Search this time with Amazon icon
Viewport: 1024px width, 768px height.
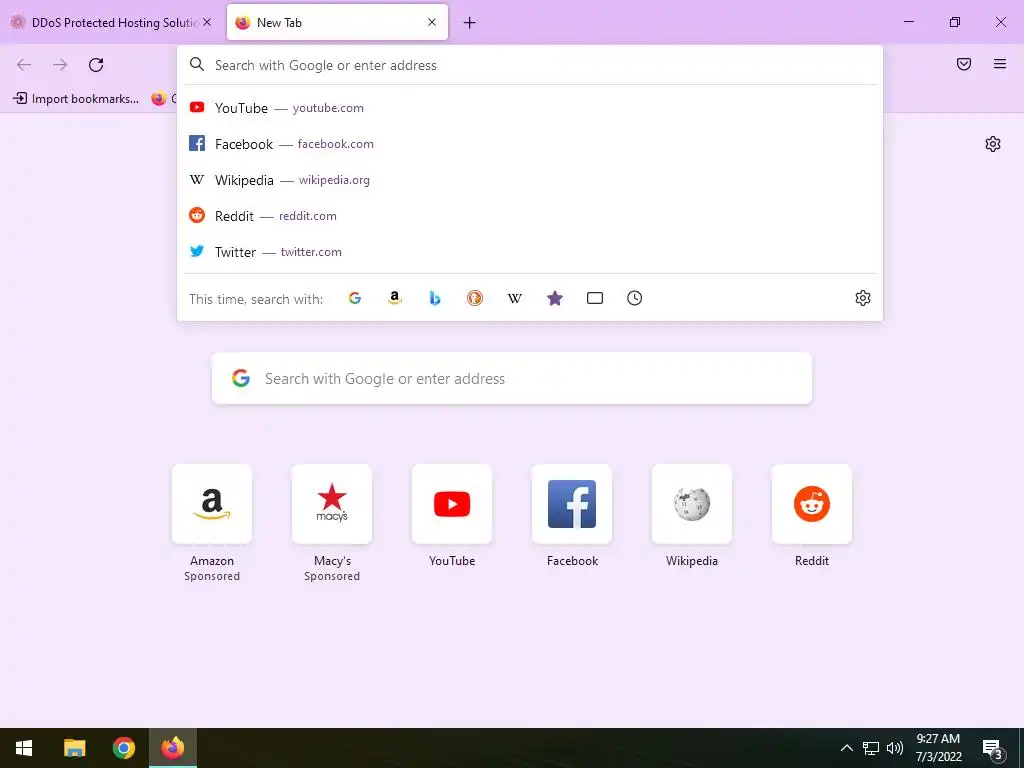tap(394, 298)
